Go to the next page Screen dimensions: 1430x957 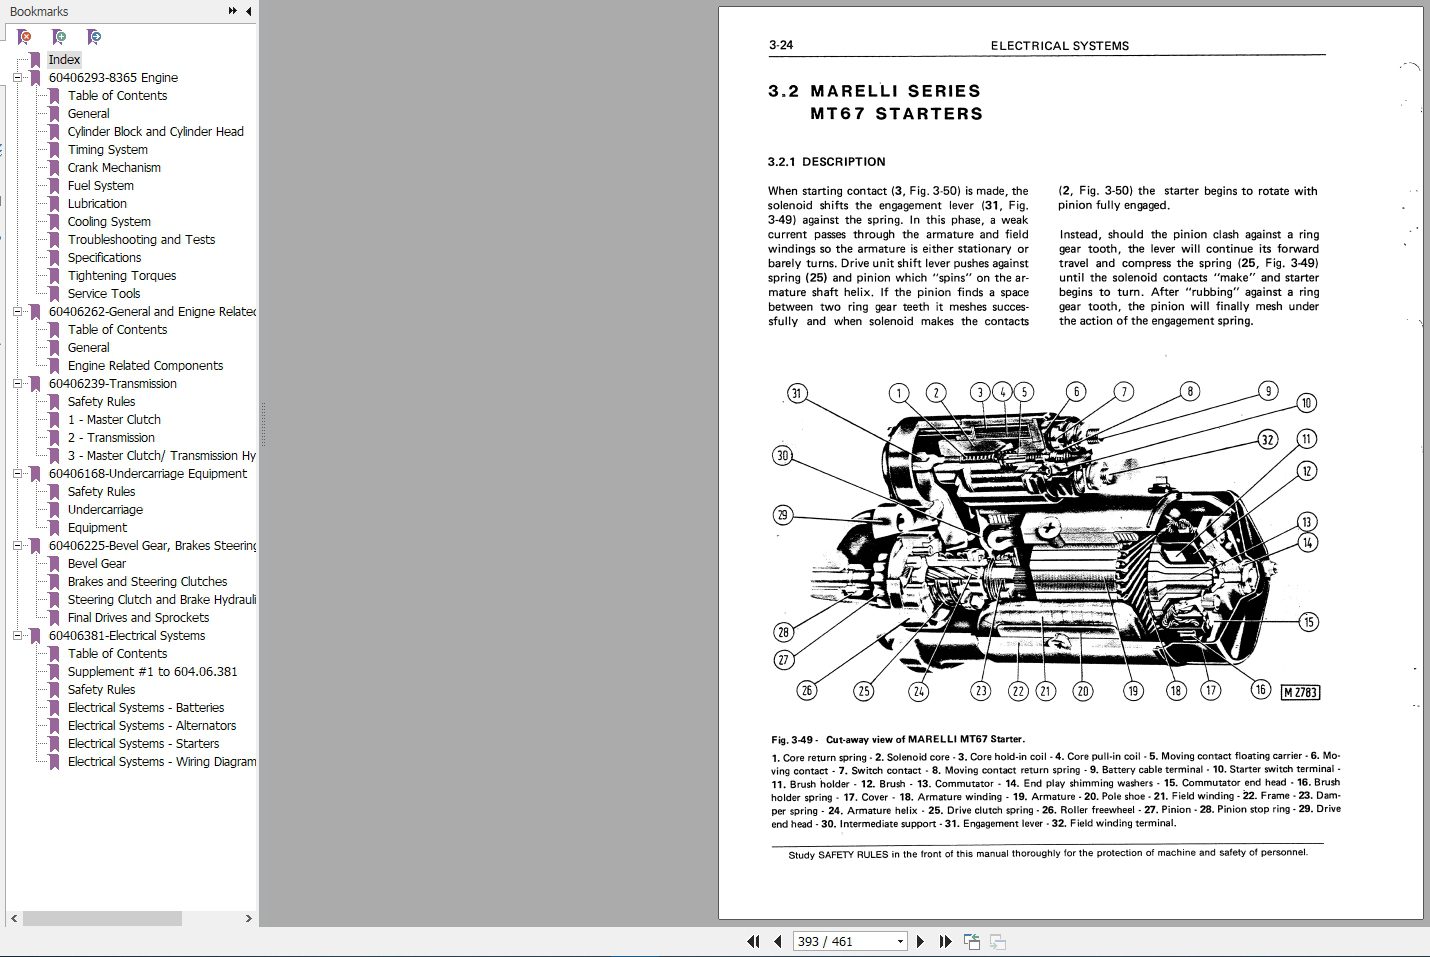[920, 941]
